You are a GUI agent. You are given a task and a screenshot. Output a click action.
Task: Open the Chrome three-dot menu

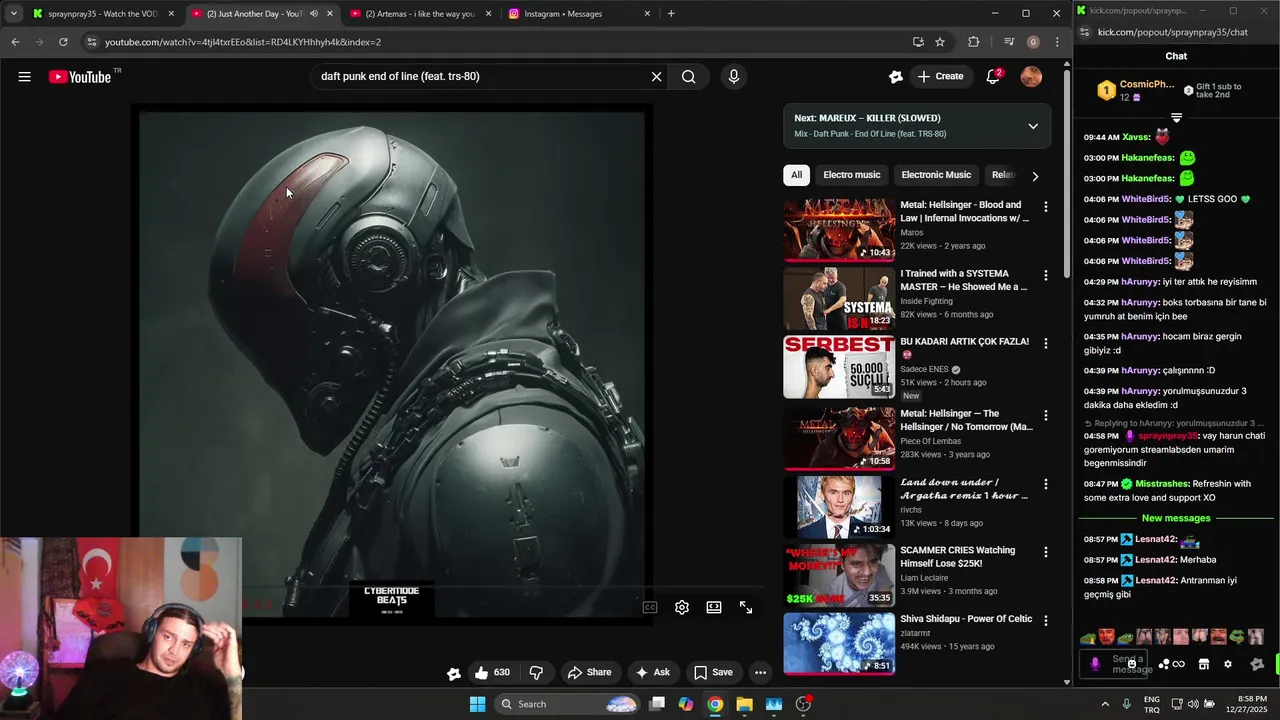click(1057, 42)
